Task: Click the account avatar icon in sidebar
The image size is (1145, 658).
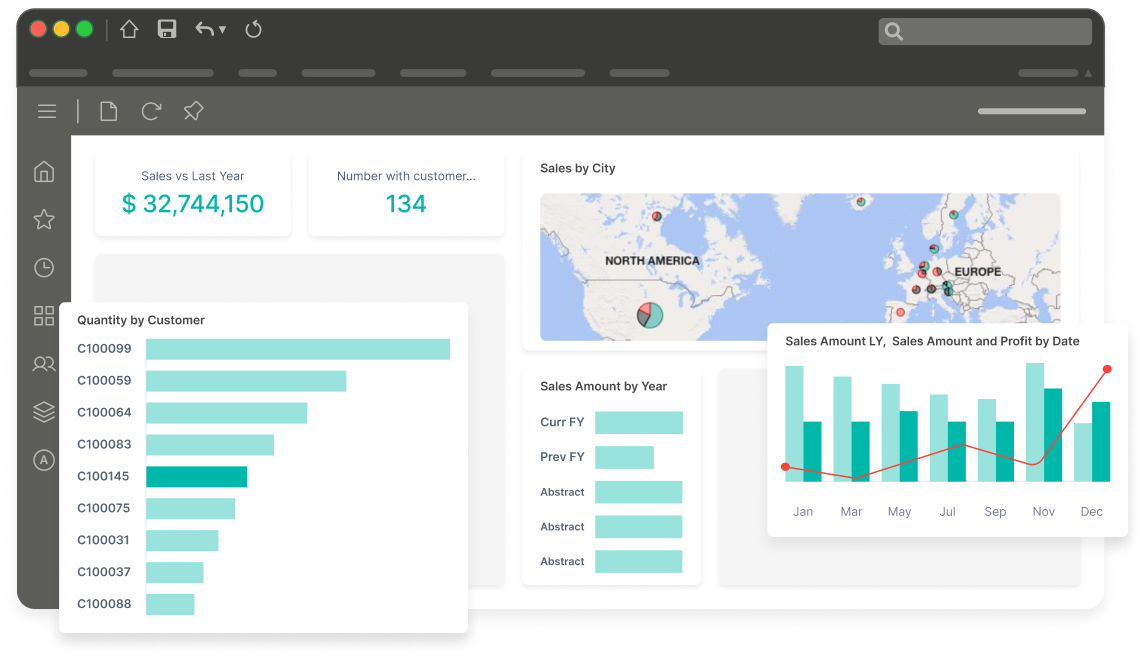Action: point(44,460)
